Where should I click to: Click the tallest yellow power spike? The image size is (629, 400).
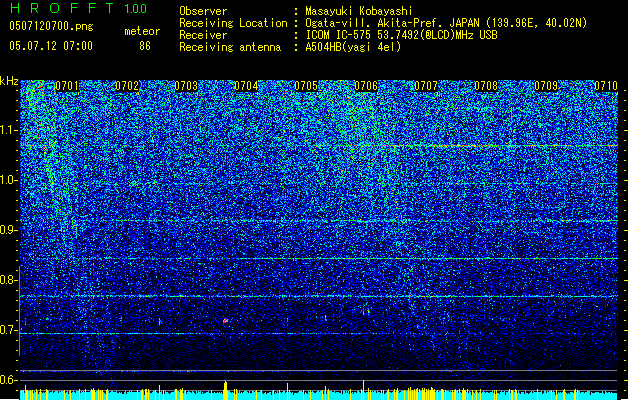pos(363,390)
